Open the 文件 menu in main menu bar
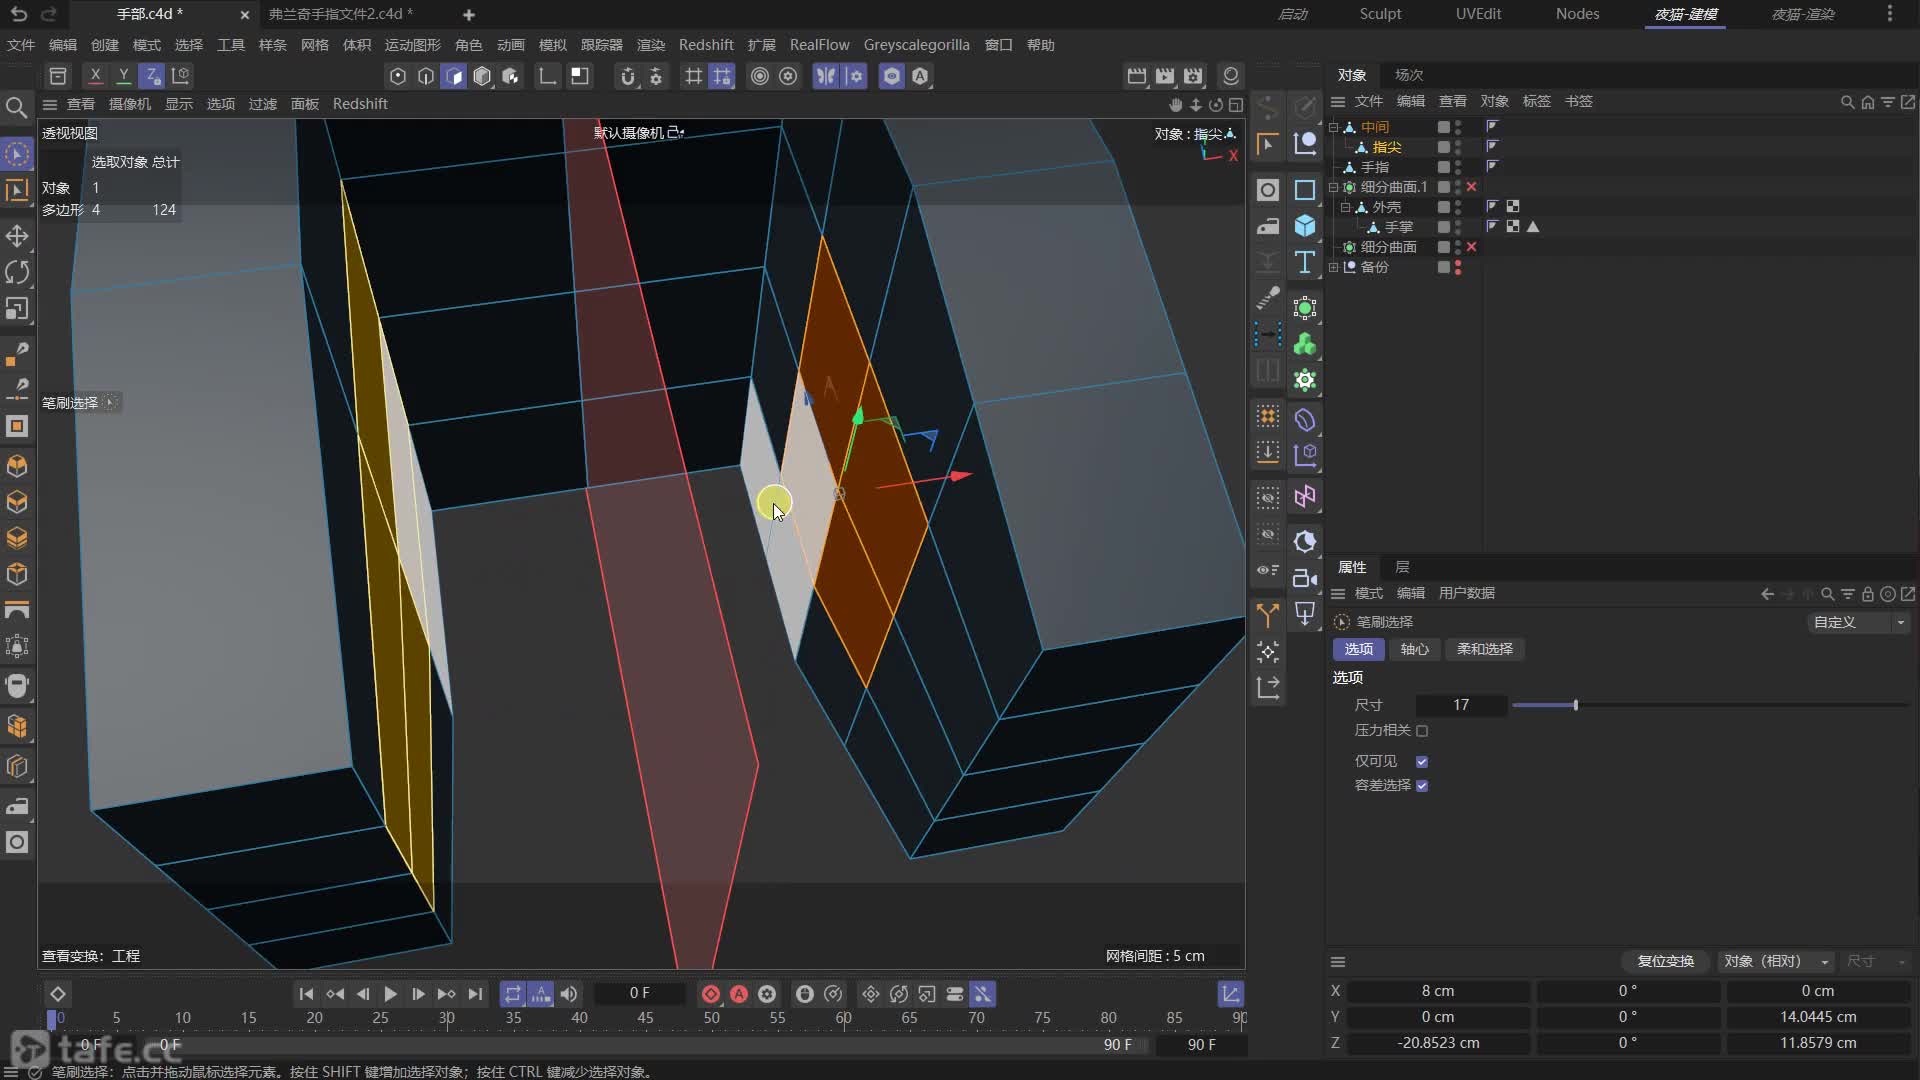 point(21,45)
